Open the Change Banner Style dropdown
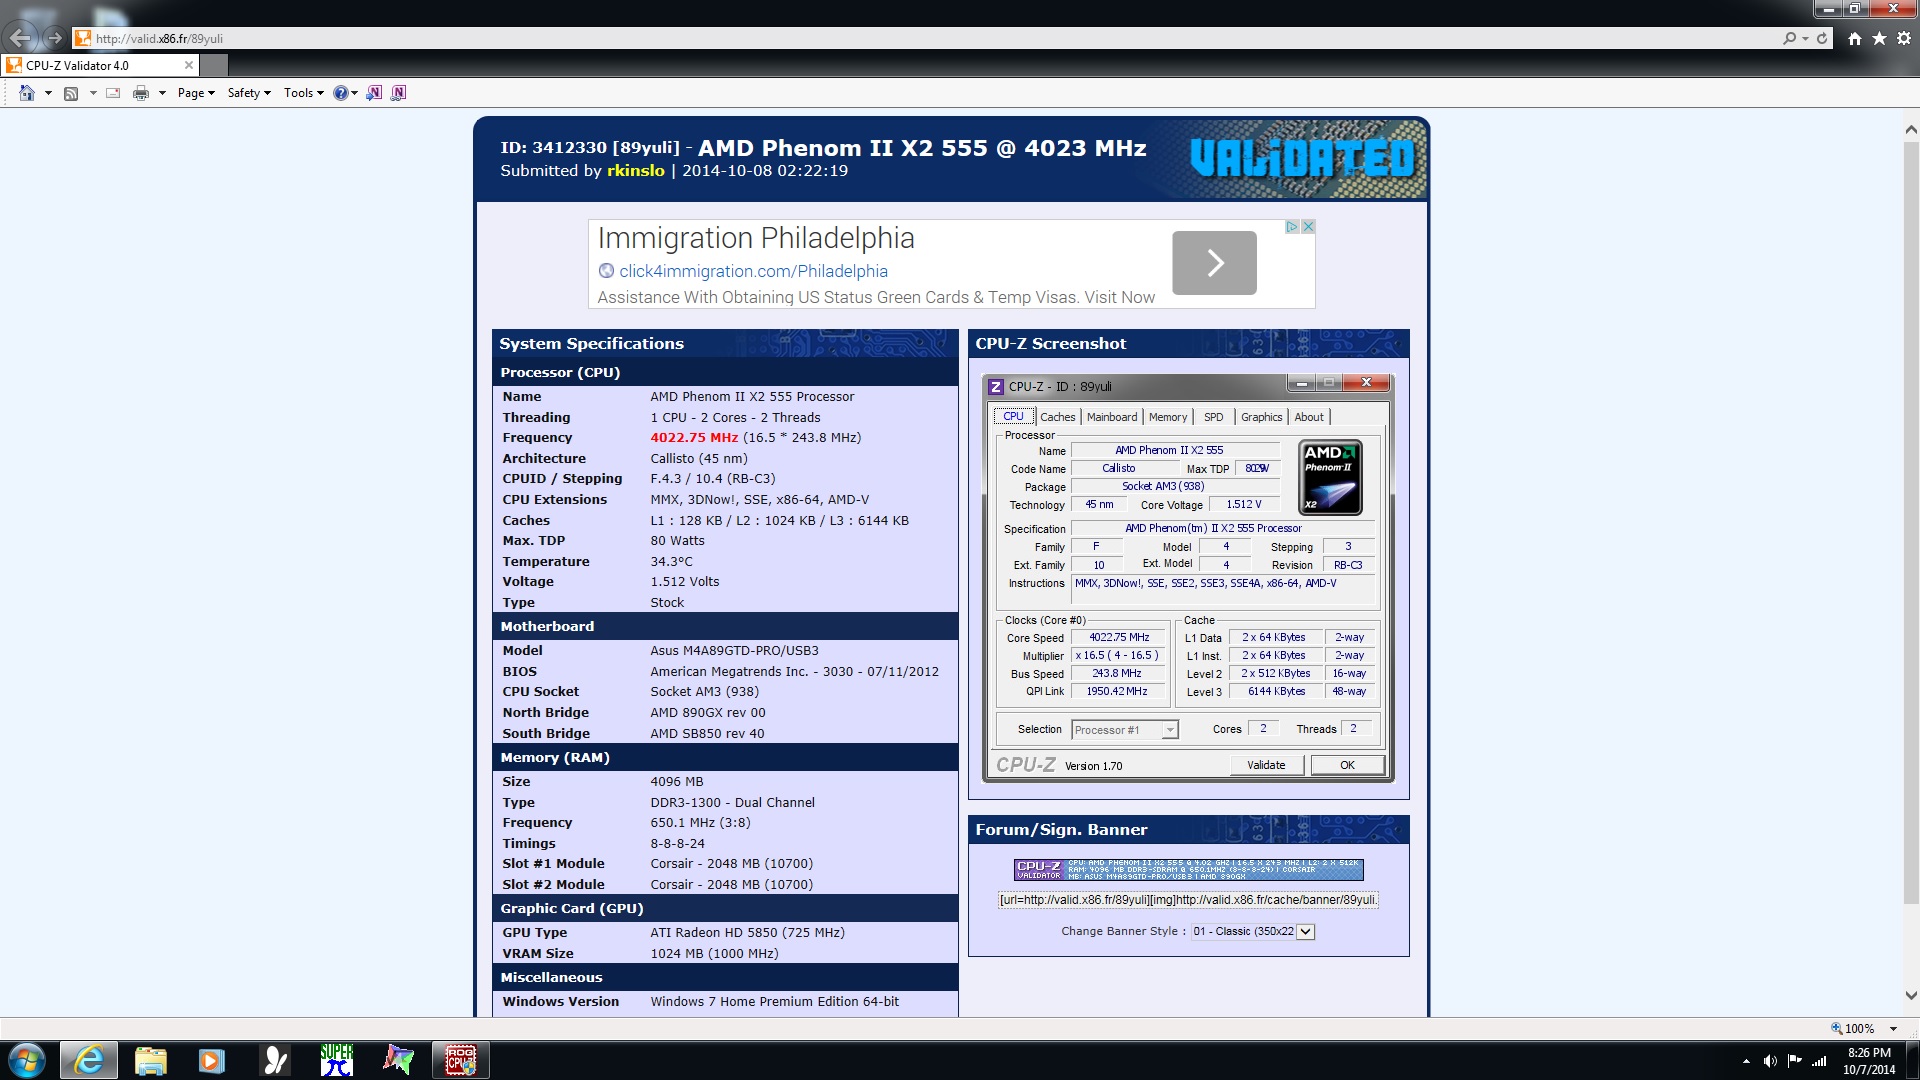 1252,931
